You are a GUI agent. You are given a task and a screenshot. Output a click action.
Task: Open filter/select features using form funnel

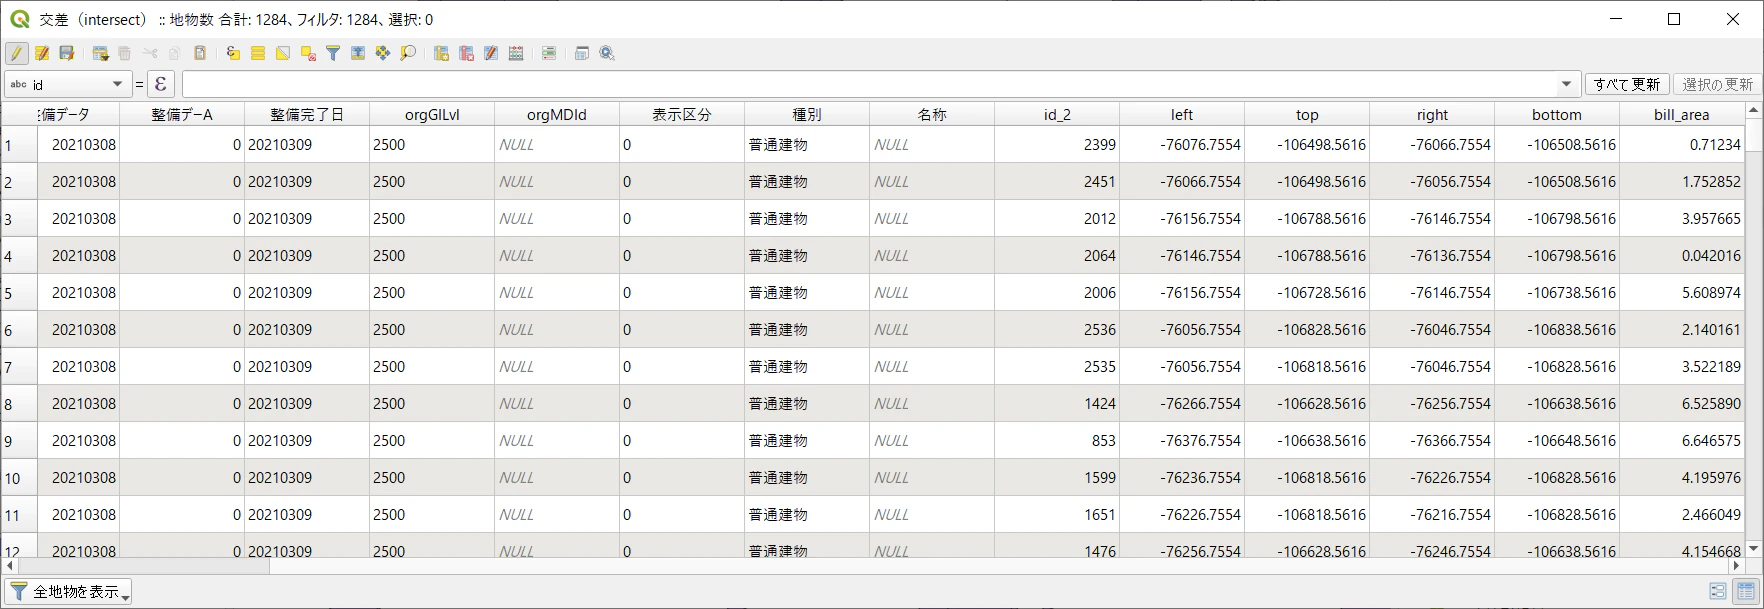pyautogui.click(x=333, y=53)
